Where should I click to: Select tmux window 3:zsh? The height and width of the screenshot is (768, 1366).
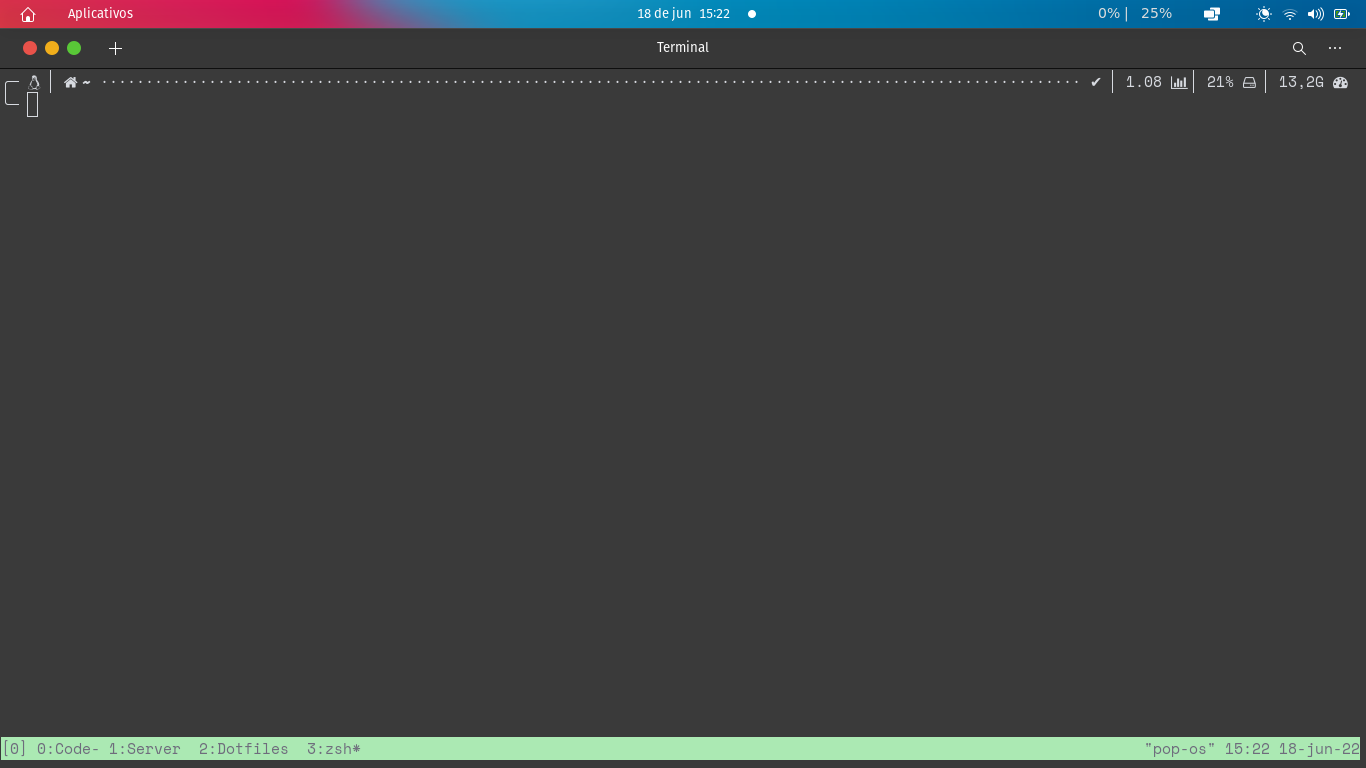coord(334,749)
